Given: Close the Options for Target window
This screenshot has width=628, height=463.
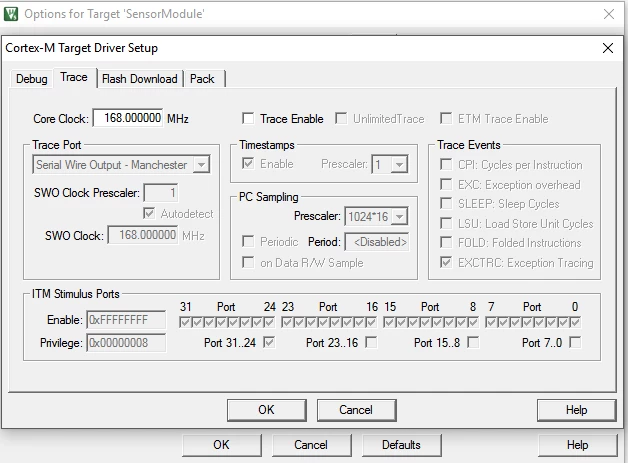Looking at the screenshot, I should tap(609, 14).
